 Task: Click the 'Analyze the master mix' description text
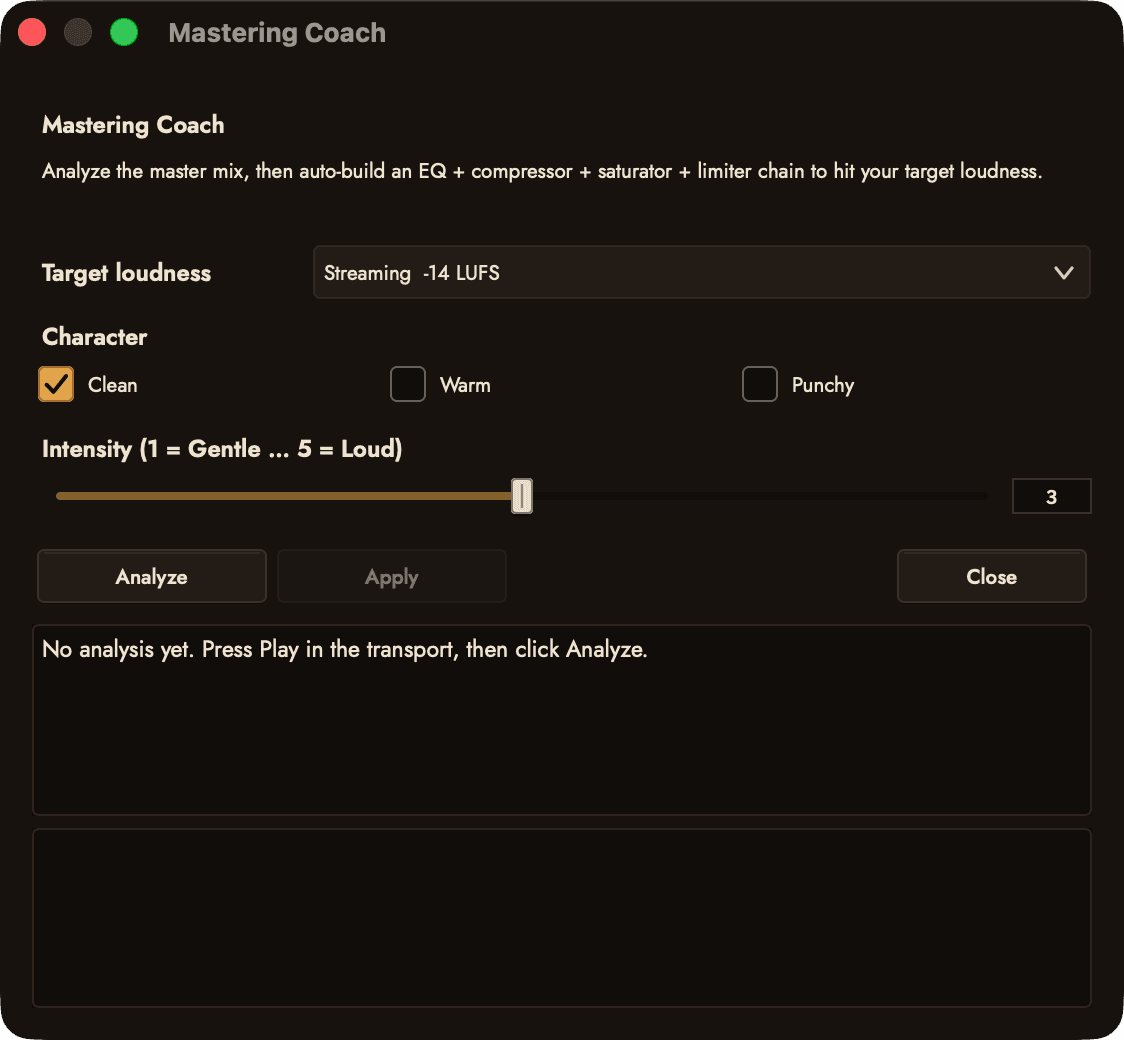point(542,171)
